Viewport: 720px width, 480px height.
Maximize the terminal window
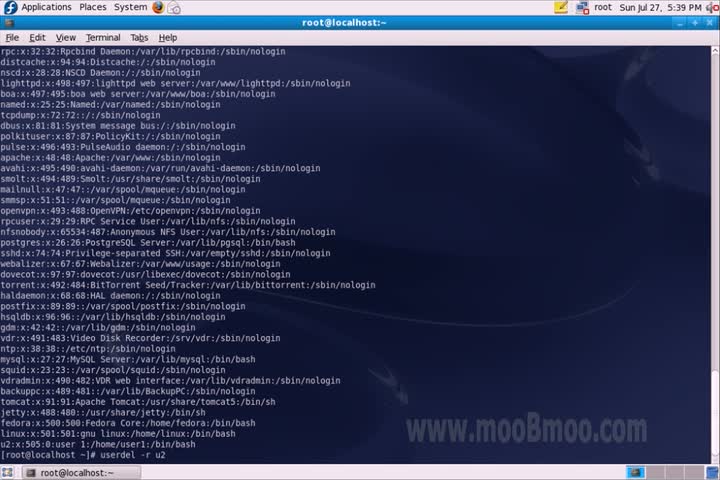coord(695,23)
